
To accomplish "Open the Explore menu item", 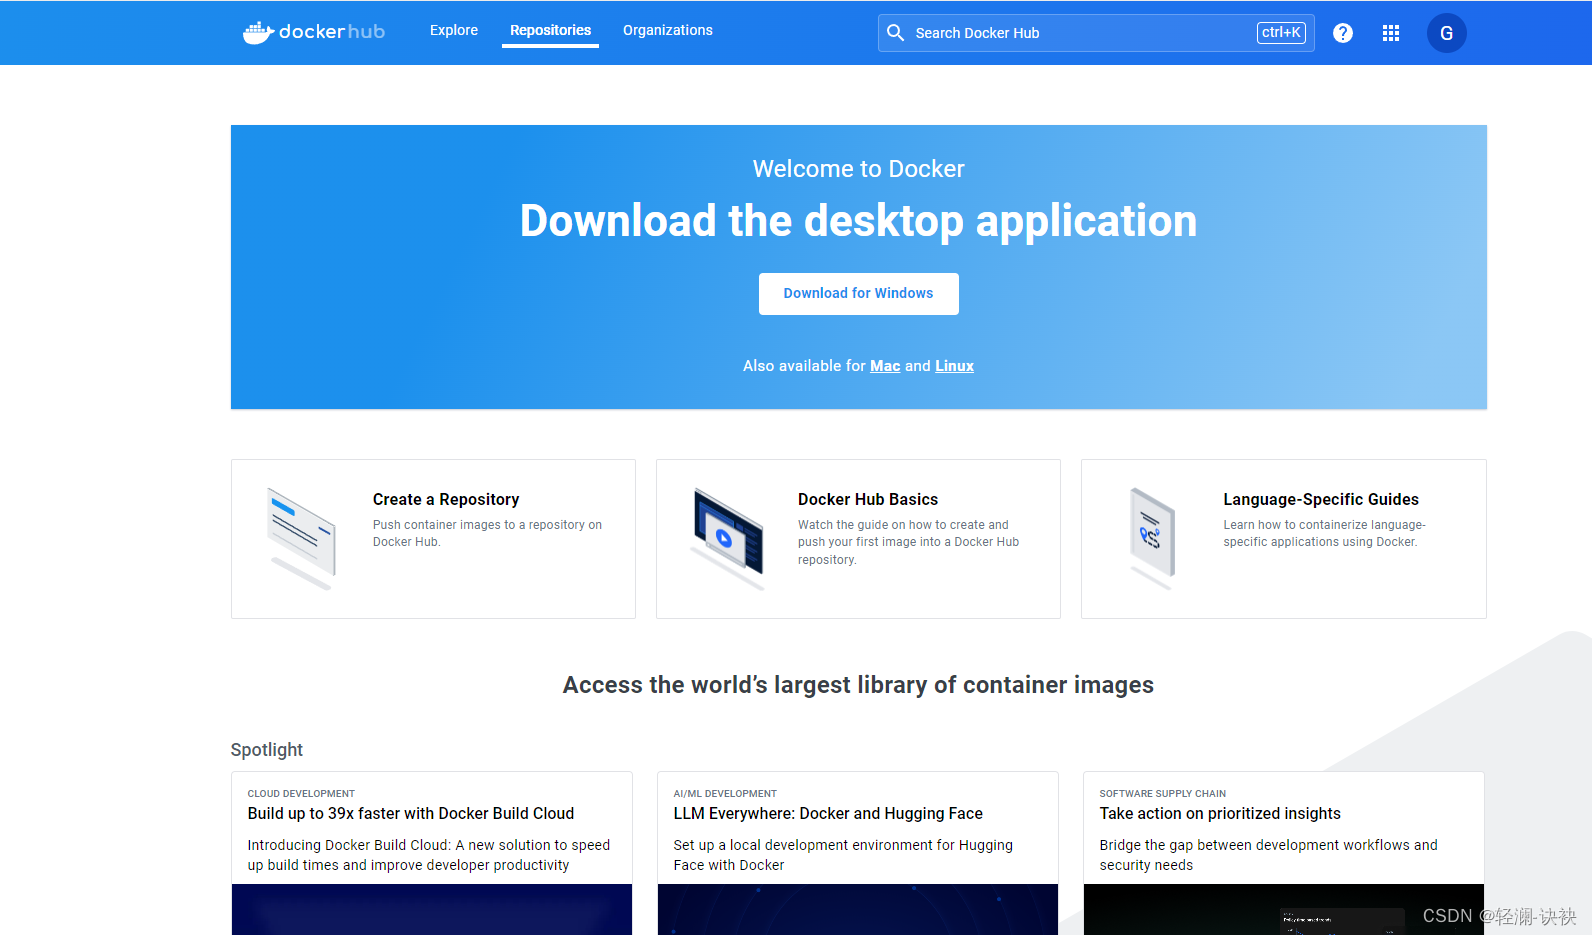I will (x=454, y=30).
